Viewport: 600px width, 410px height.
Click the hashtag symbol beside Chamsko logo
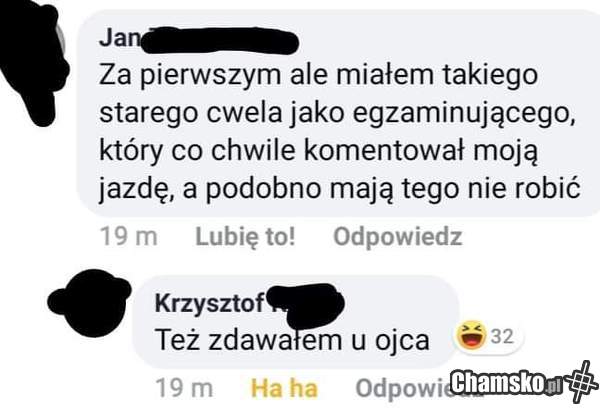pos(582,381)
